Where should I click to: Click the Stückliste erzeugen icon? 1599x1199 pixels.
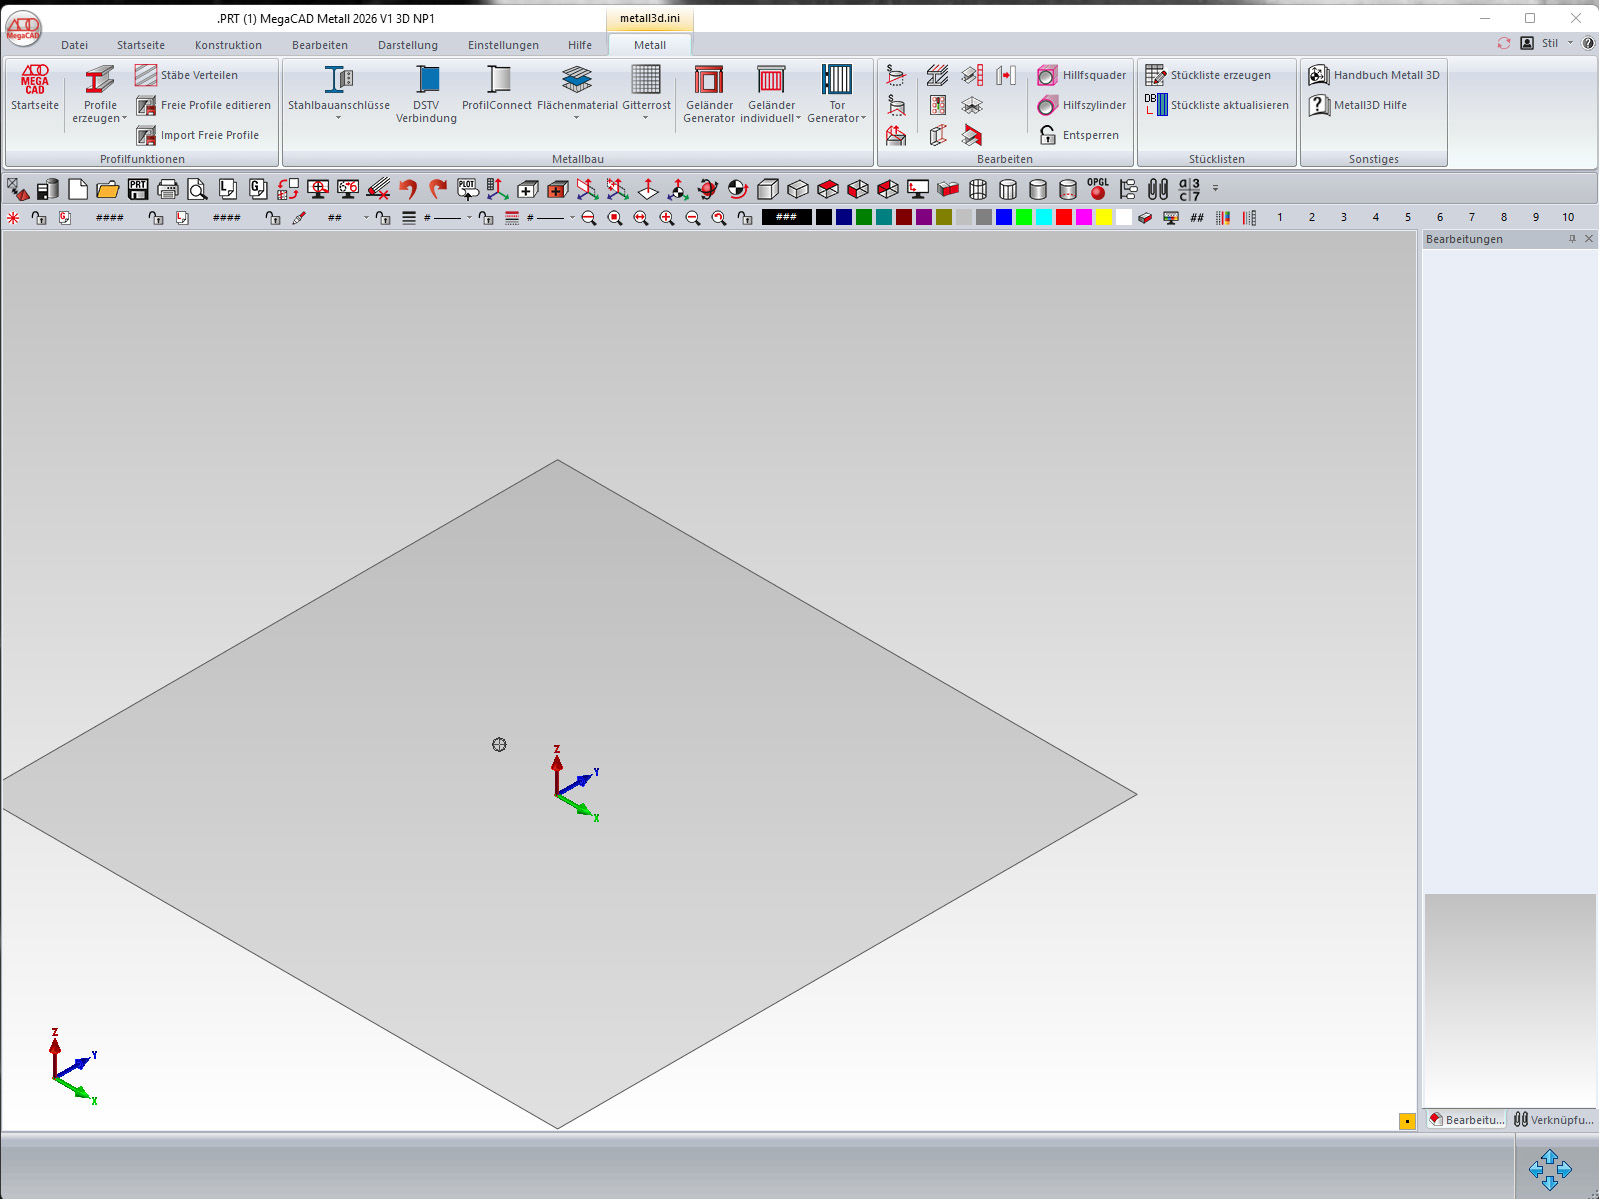click(1156, 75)
